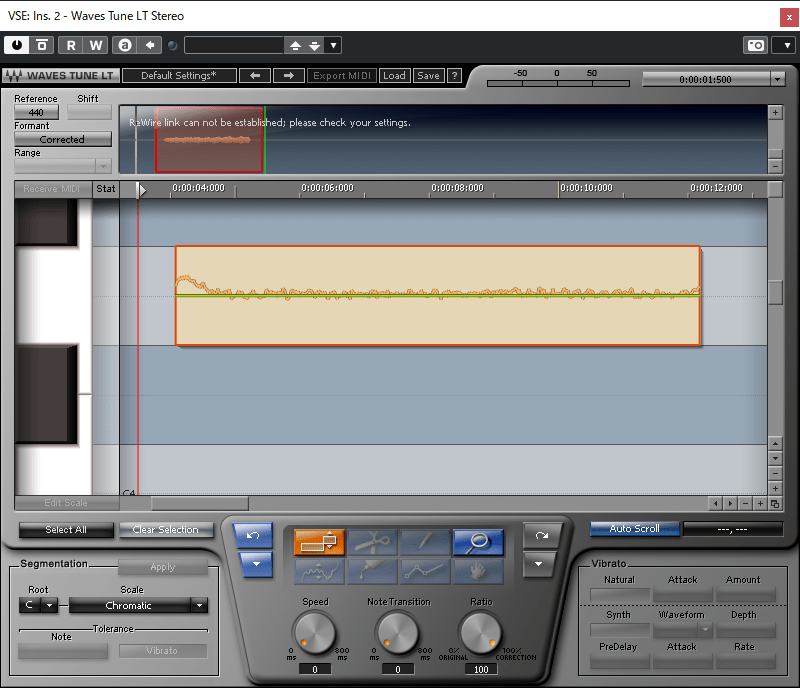This screenshot has height=688, width=800.
Task: Click the Ratio knob
Action: tap(481, 633)
